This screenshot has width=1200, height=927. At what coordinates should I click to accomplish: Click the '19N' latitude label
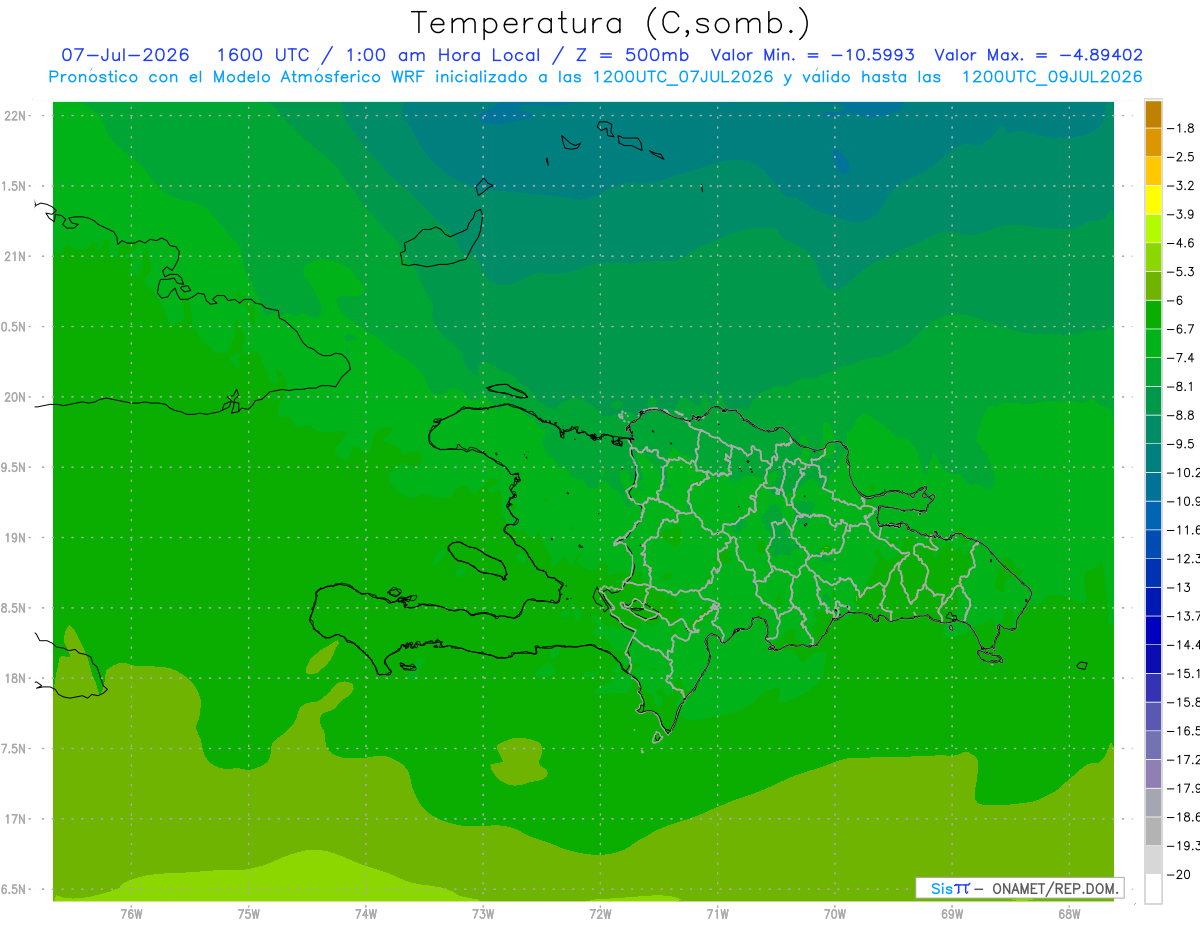click(14, 538)
